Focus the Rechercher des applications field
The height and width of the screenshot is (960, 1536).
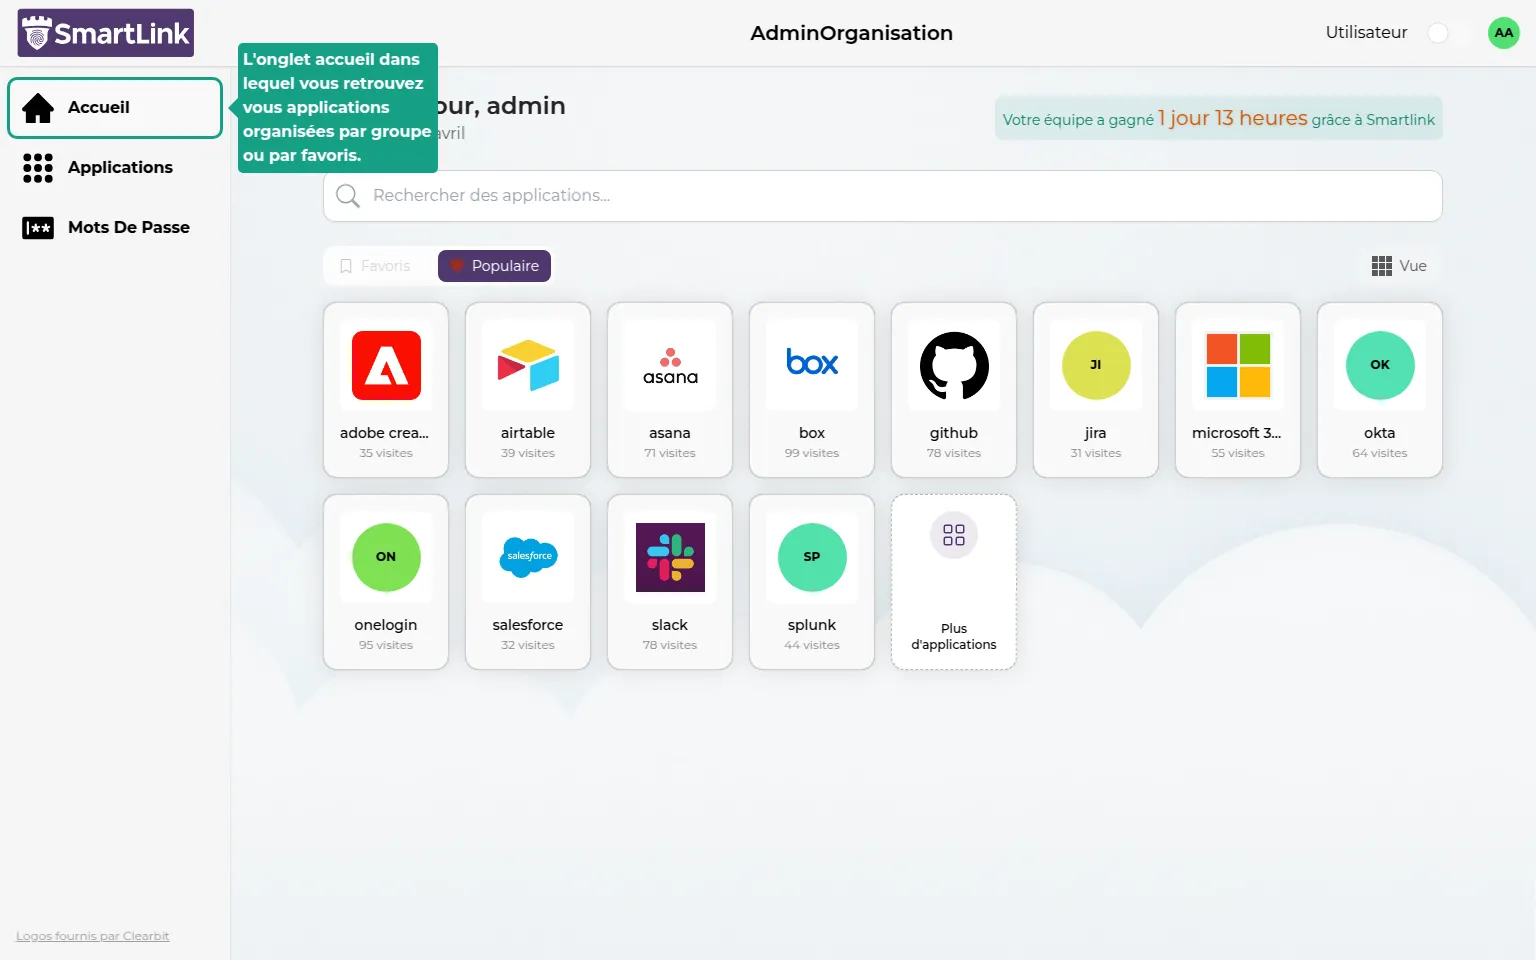click(883, 196)
